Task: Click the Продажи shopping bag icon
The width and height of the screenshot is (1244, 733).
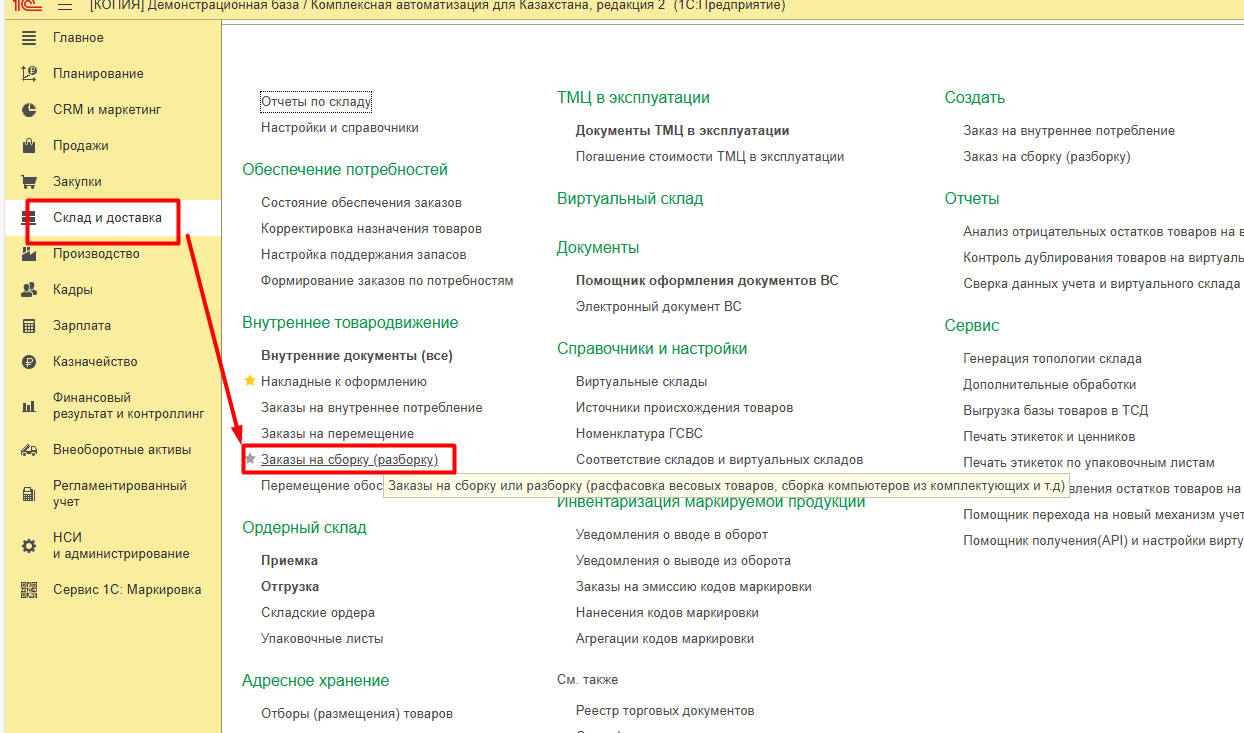Action: click(x=29, y=146)
